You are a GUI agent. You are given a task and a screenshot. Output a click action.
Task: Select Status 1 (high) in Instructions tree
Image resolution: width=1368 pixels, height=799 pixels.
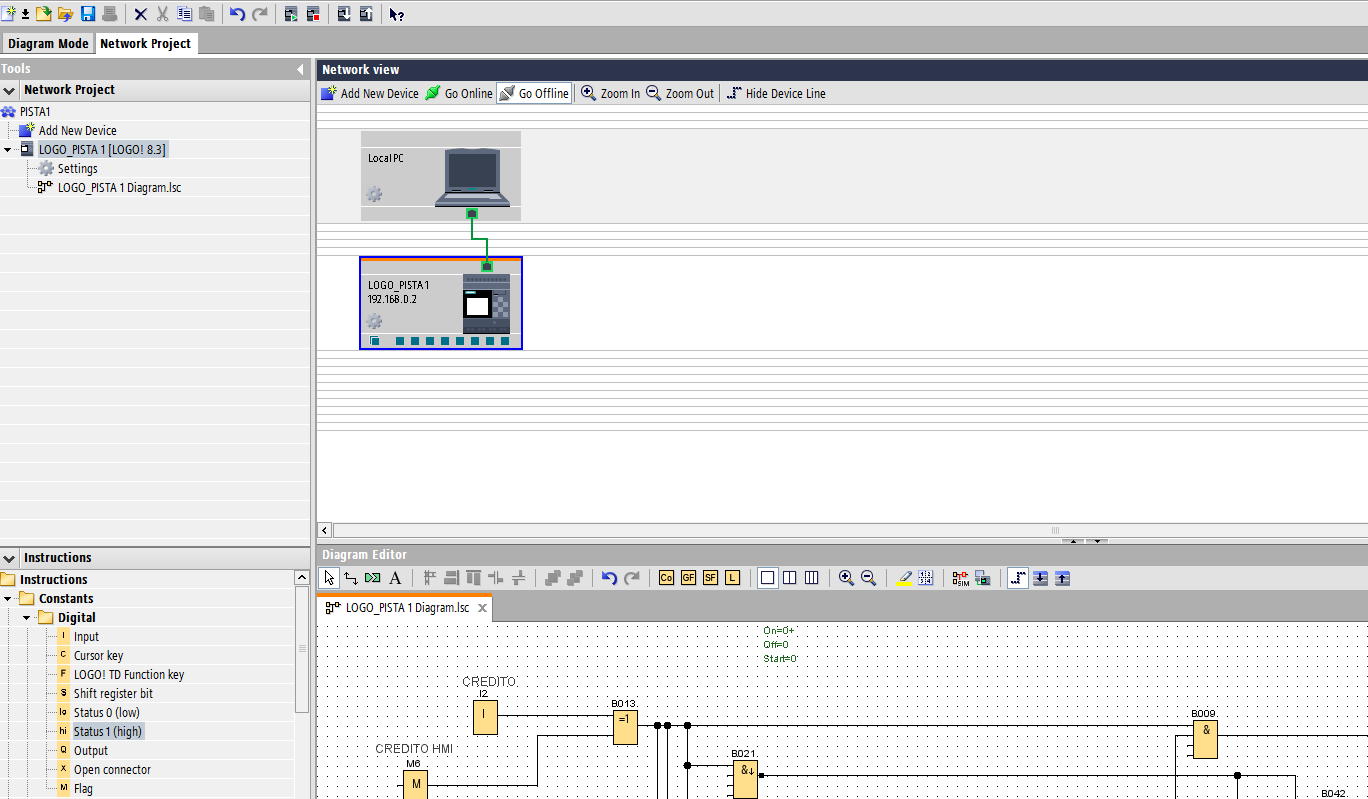click(x=108, y=732)
